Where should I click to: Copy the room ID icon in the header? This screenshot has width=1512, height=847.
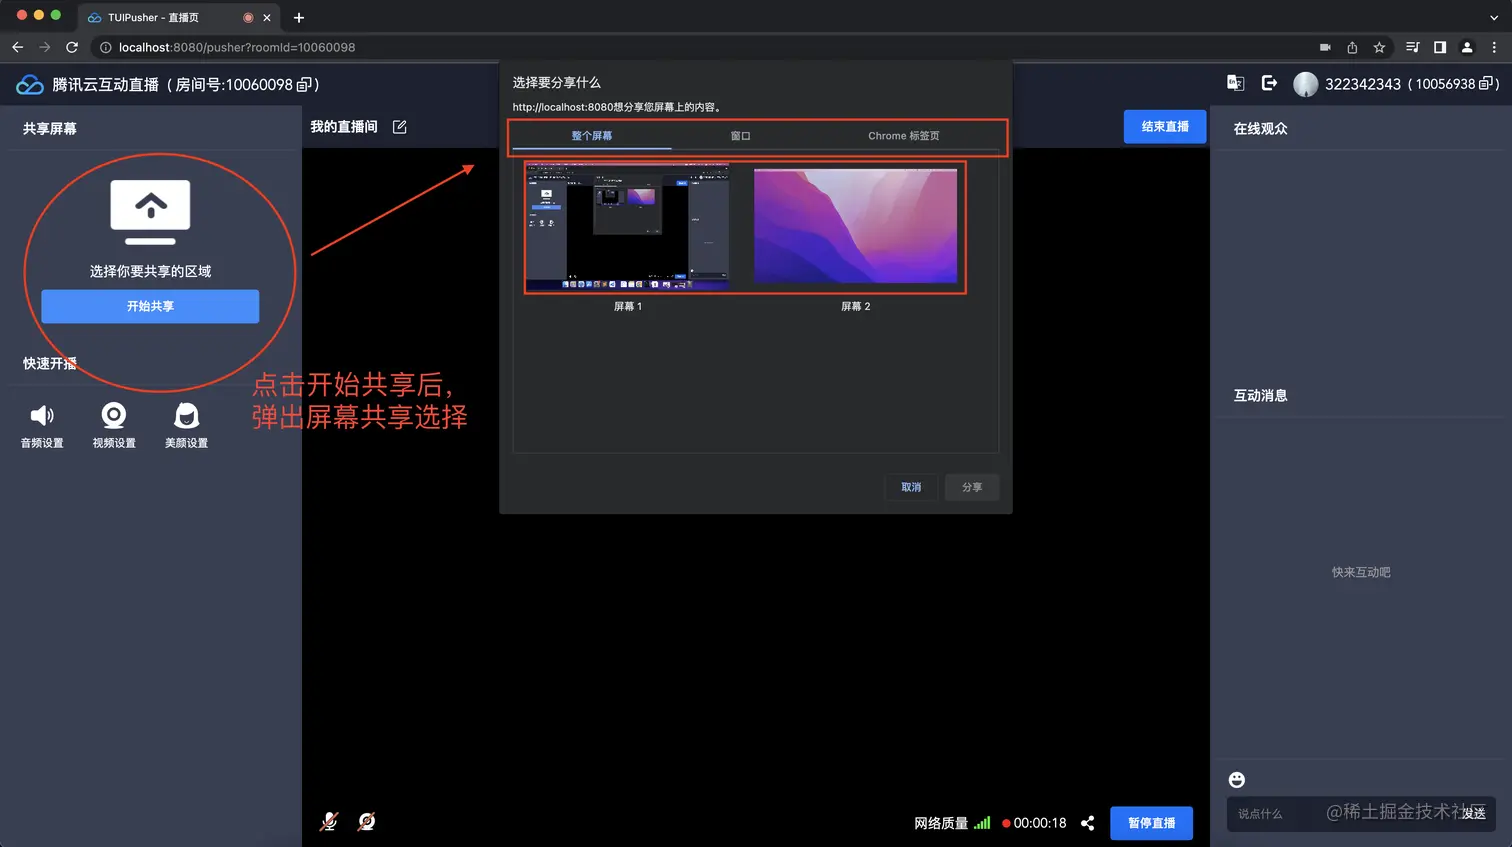coord(305,85)
